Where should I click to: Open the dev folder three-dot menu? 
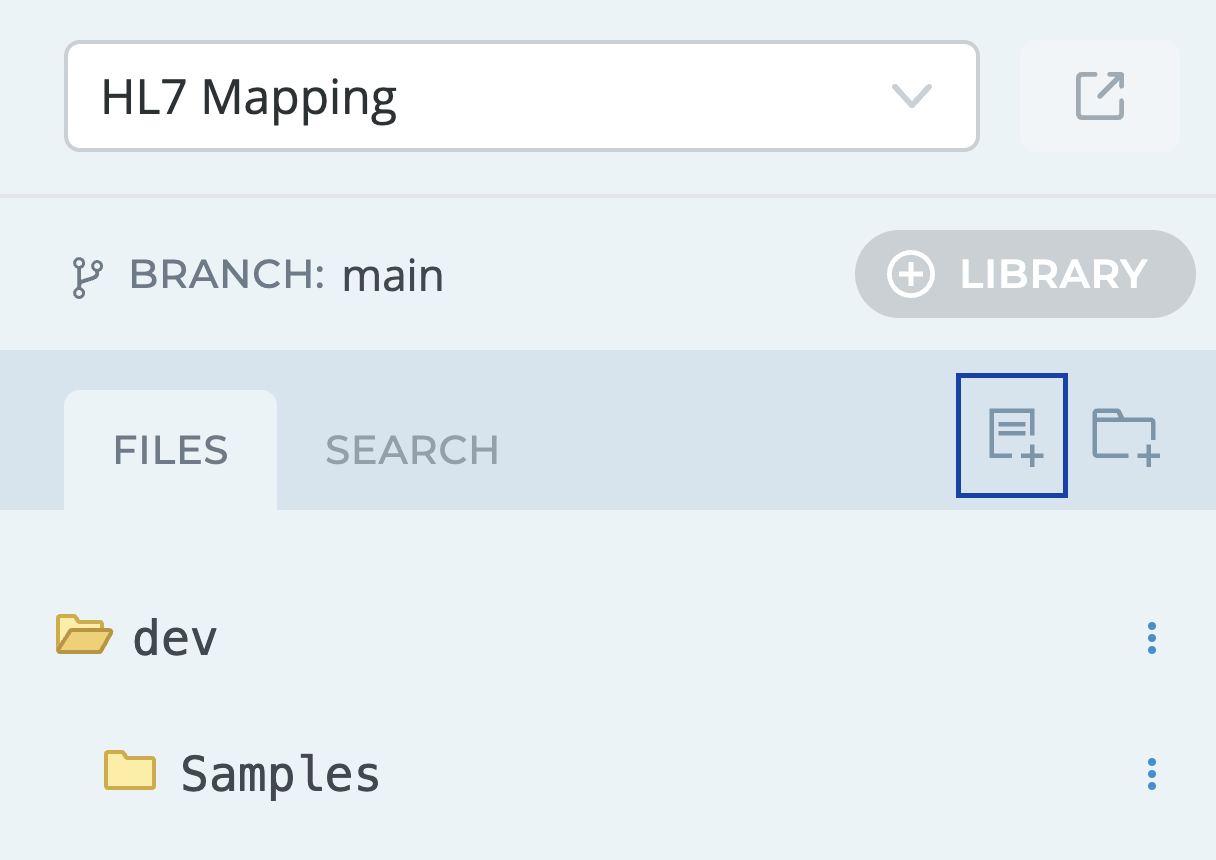point(1152,637)
